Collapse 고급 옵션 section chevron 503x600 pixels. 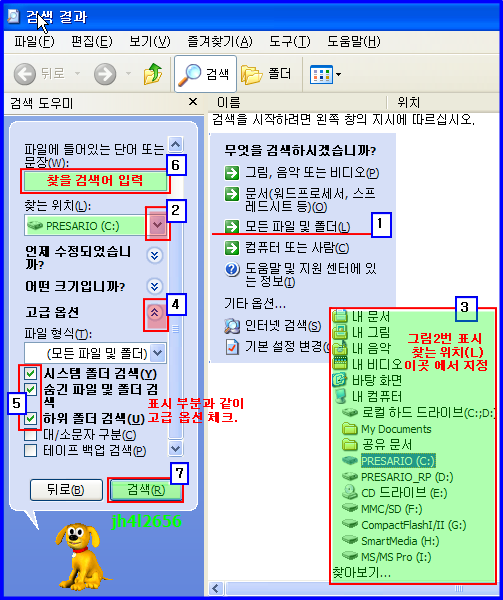point(155,313)
